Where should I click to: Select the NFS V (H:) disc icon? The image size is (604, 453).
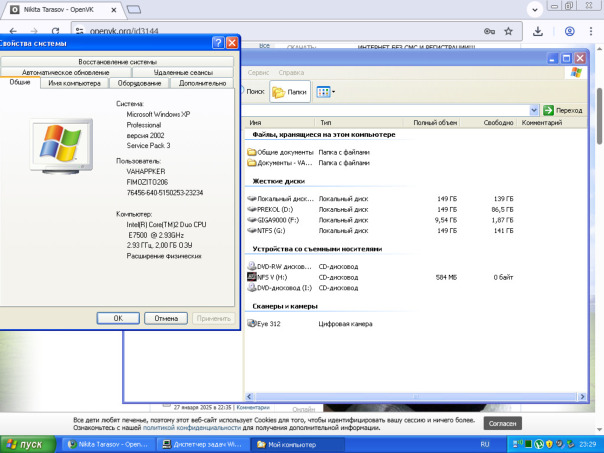coord(252,277)
